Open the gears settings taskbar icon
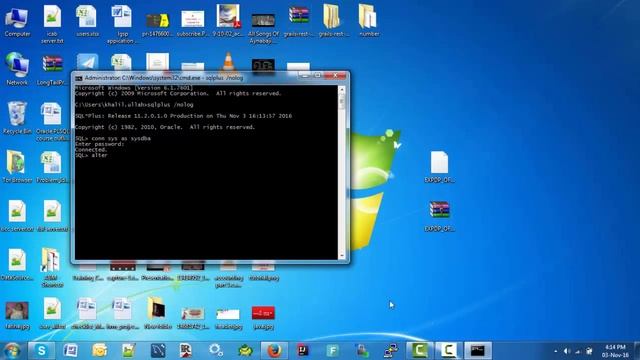 (216, 351)
